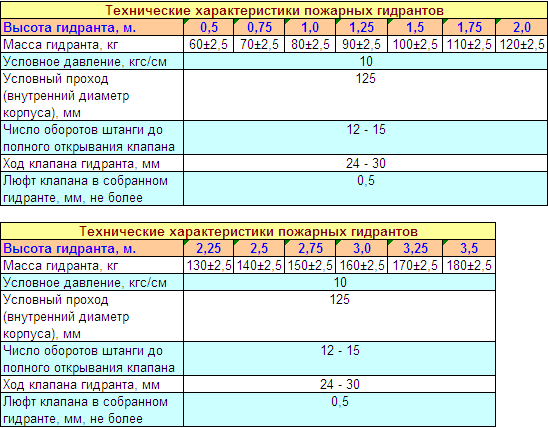
Task: Select the 0,75 height column header
Action: pyautogui.click(x=259, y=27)
